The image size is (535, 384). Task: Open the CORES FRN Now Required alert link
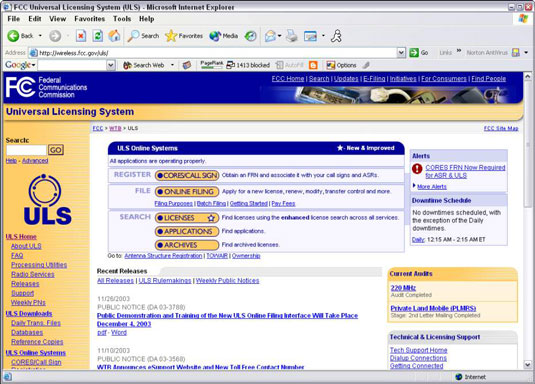465,171
